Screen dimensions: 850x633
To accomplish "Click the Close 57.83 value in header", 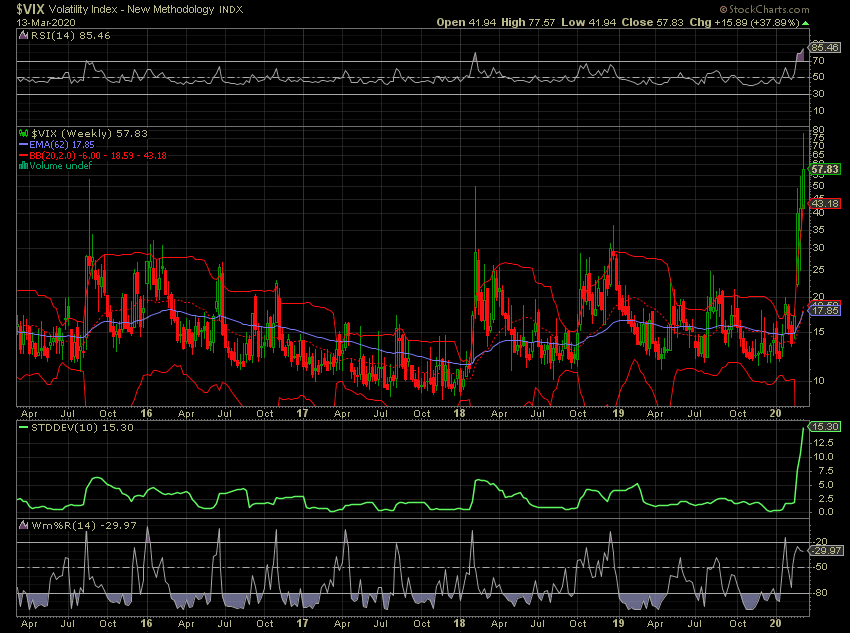I will (653, 22).
